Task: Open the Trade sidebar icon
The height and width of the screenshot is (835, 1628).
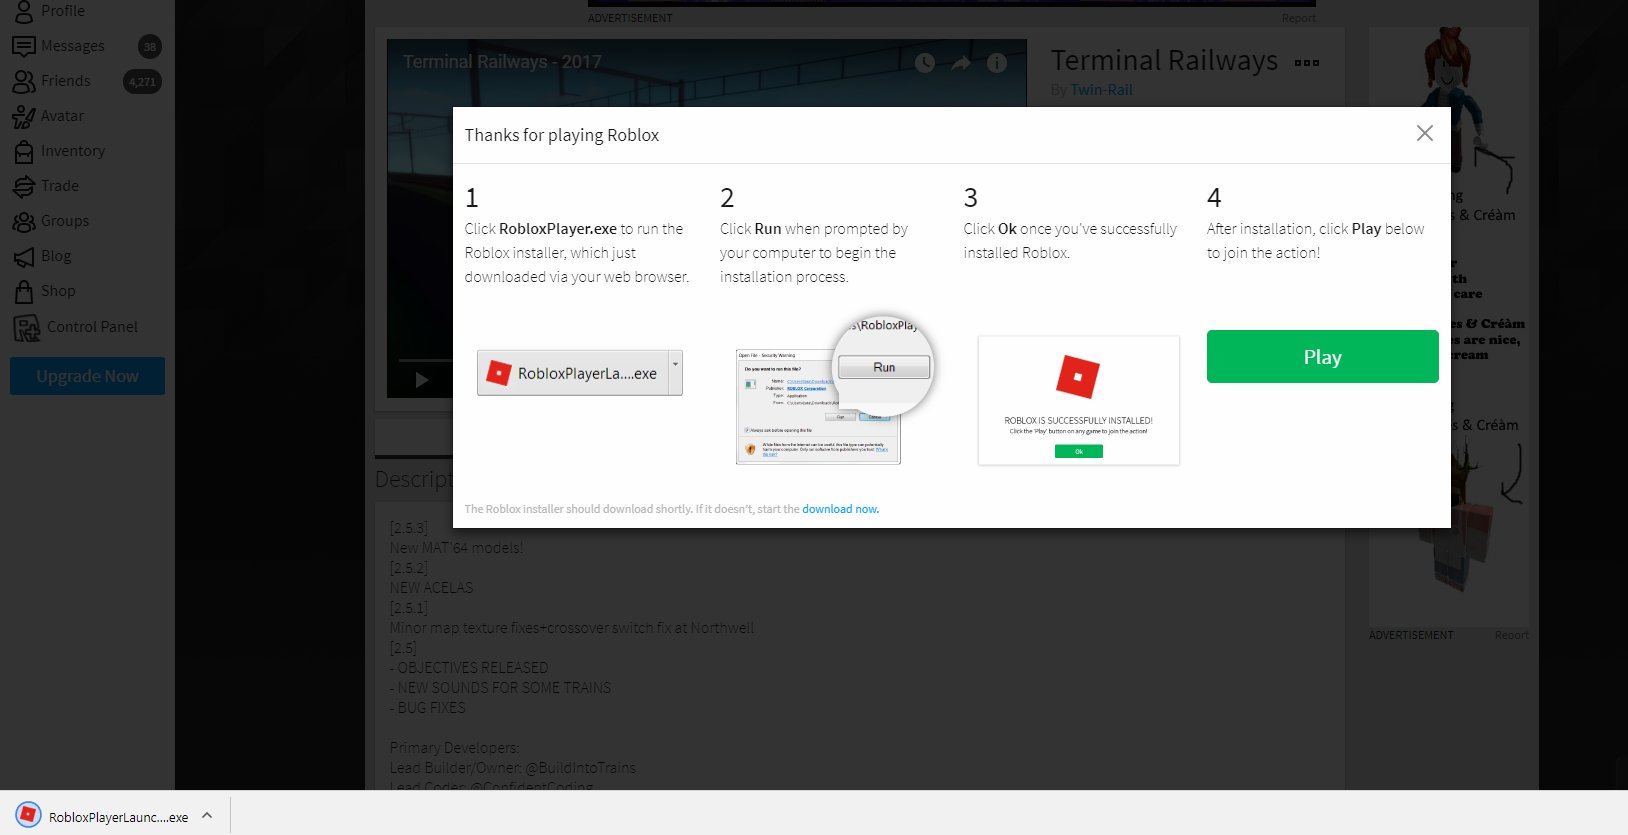Action: [x=24, y=186]
